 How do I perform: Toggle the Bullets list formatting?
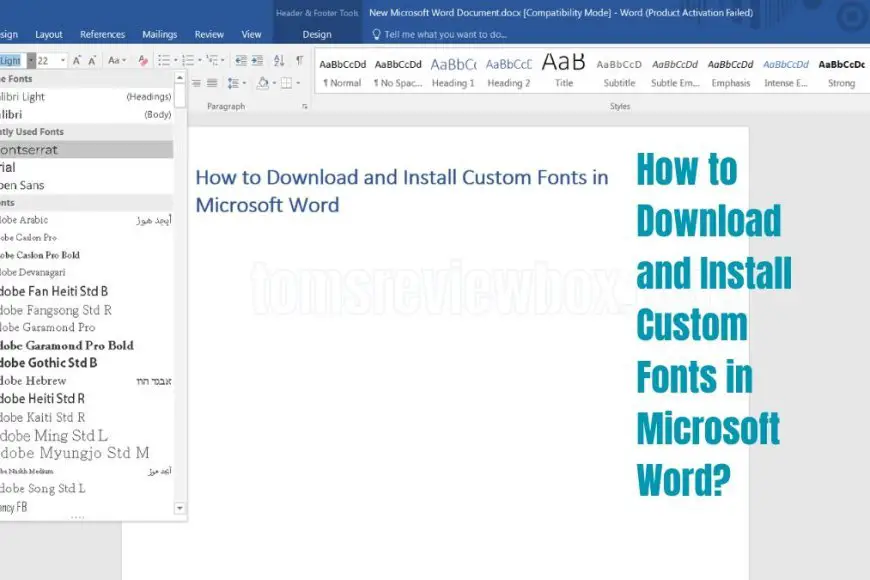click(x=164, y=59)
